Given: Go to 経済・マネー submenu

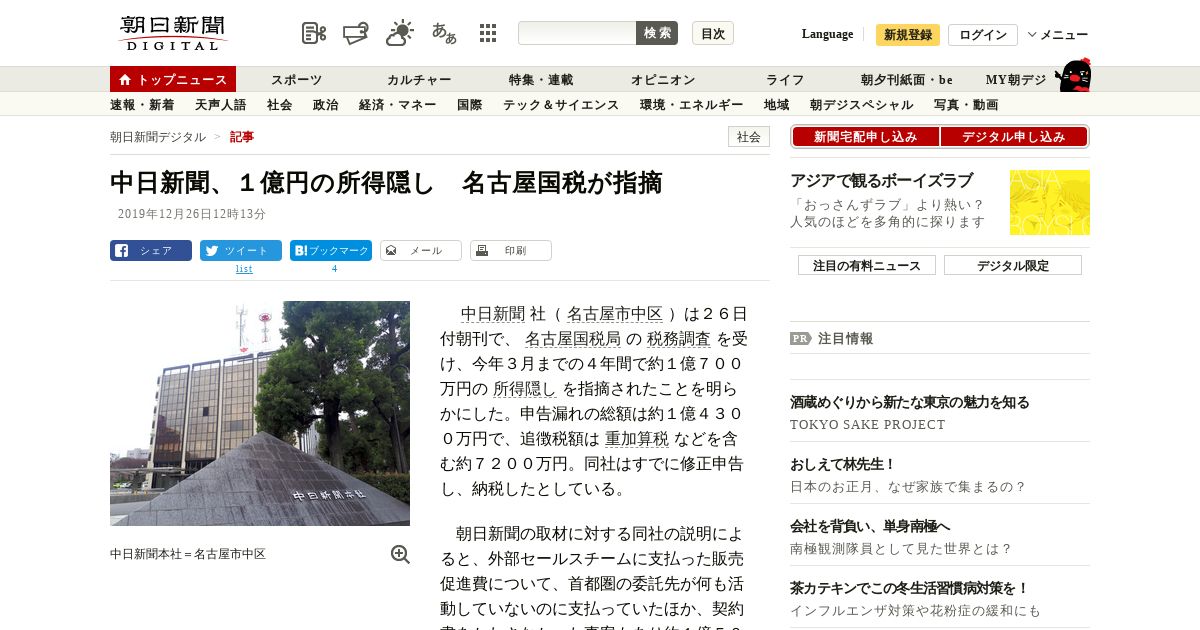Looking at the screenshot, I should 398,105.
